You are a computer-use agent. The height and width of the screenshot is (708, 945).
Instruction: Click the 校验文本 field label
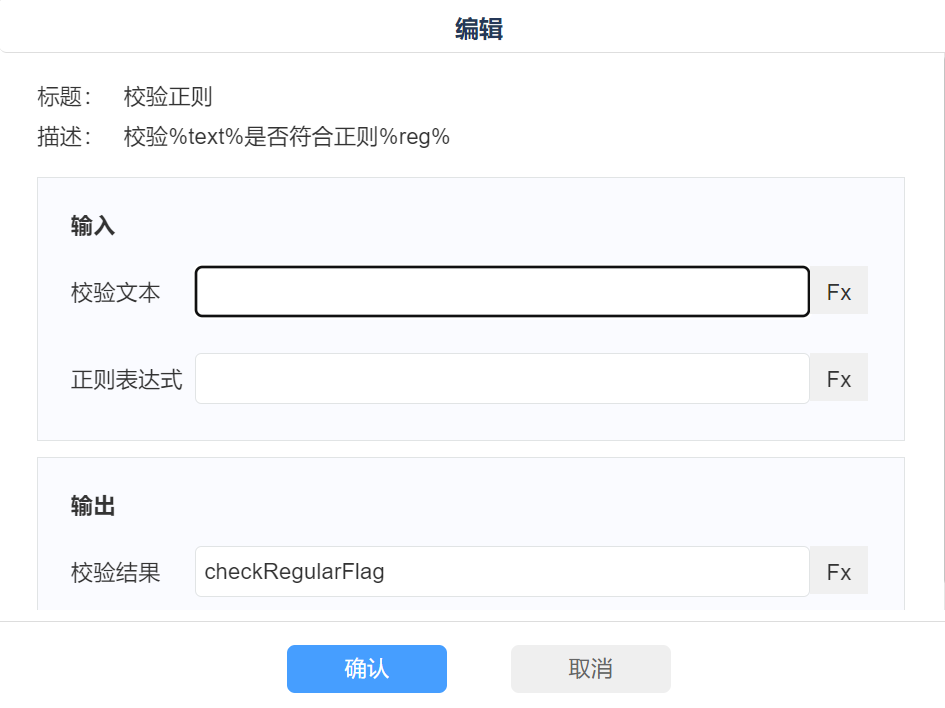point(116,293)
